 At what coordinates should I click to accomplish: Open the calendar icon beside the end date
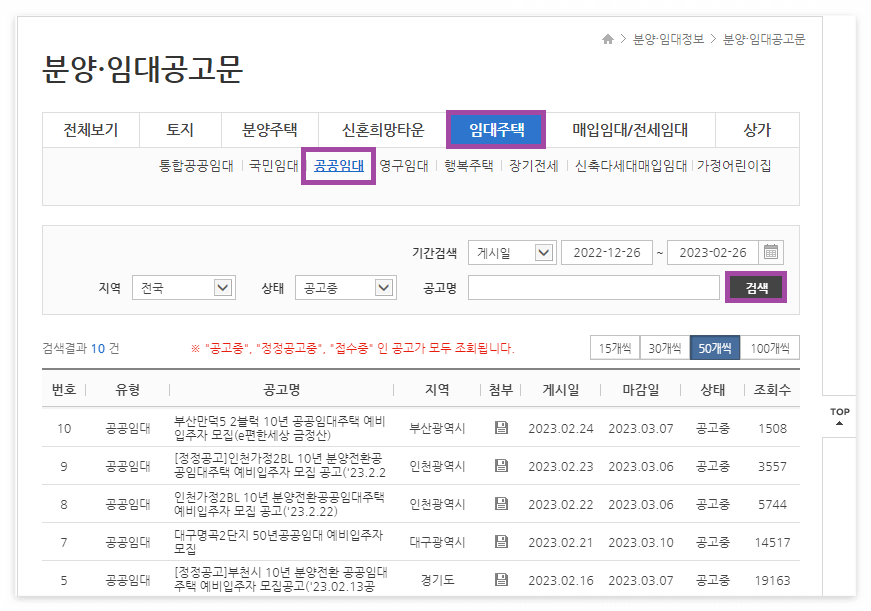coord(770,252)
